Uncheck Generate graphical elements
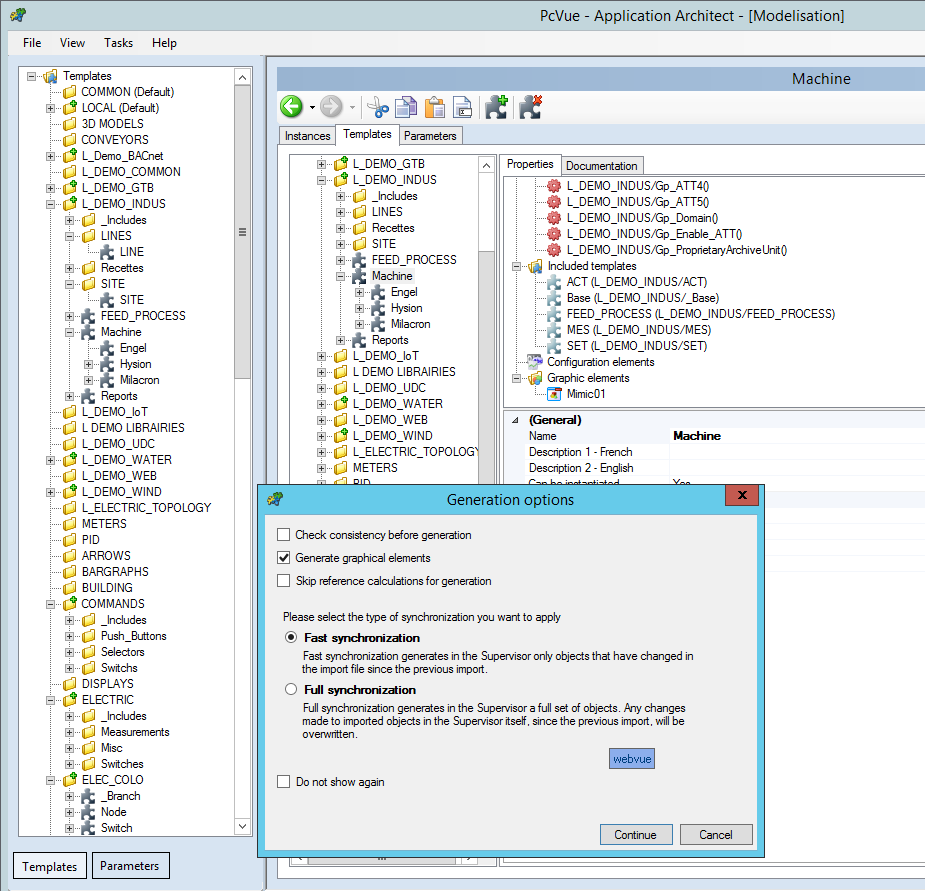 [284, 558]
